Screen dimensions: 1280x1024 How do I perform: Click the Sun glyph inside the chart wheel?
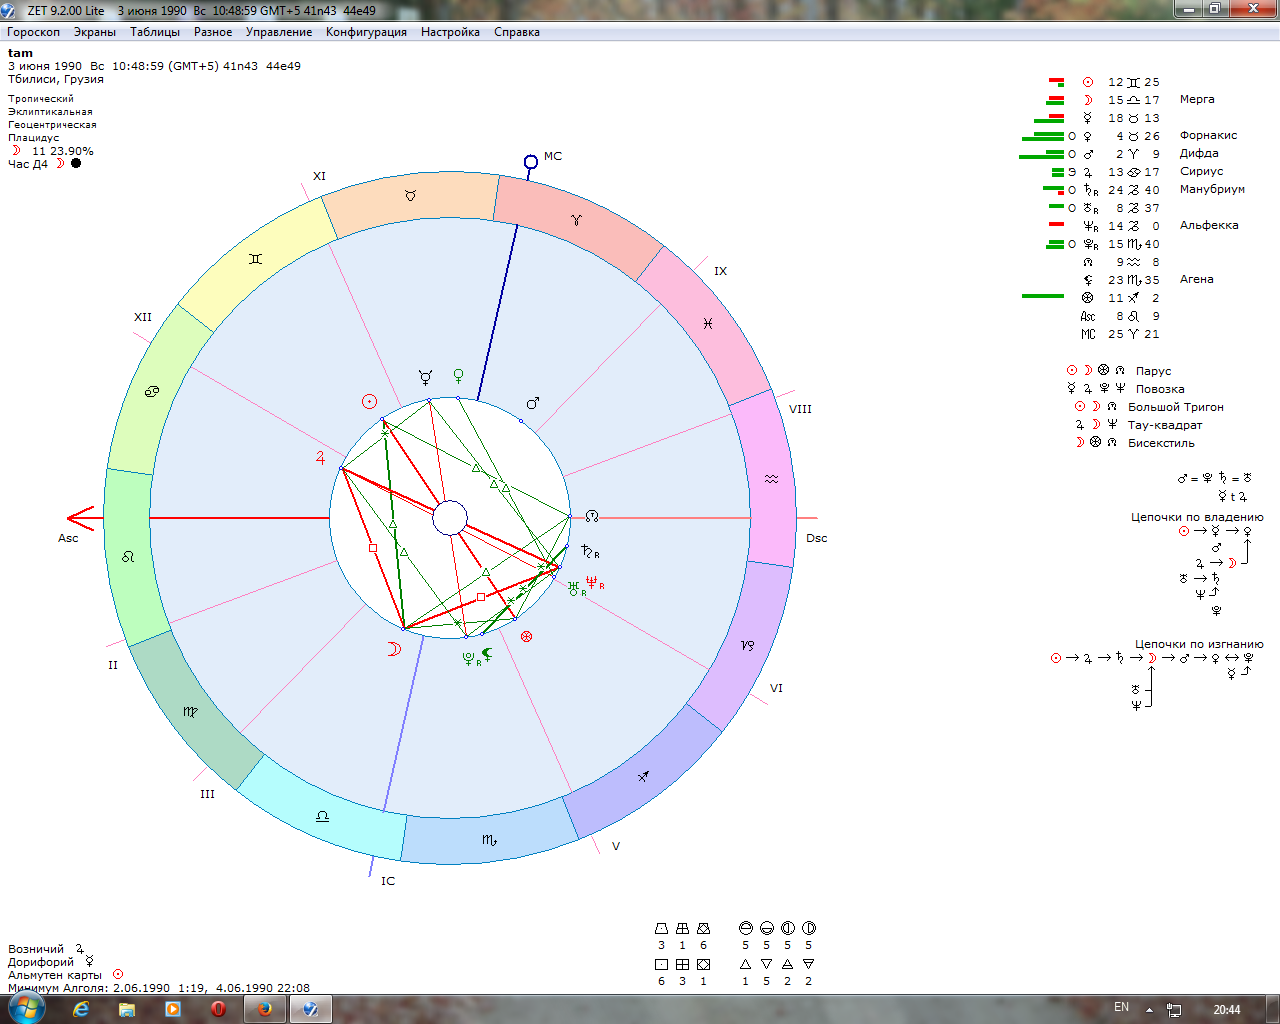pos(370,402)
